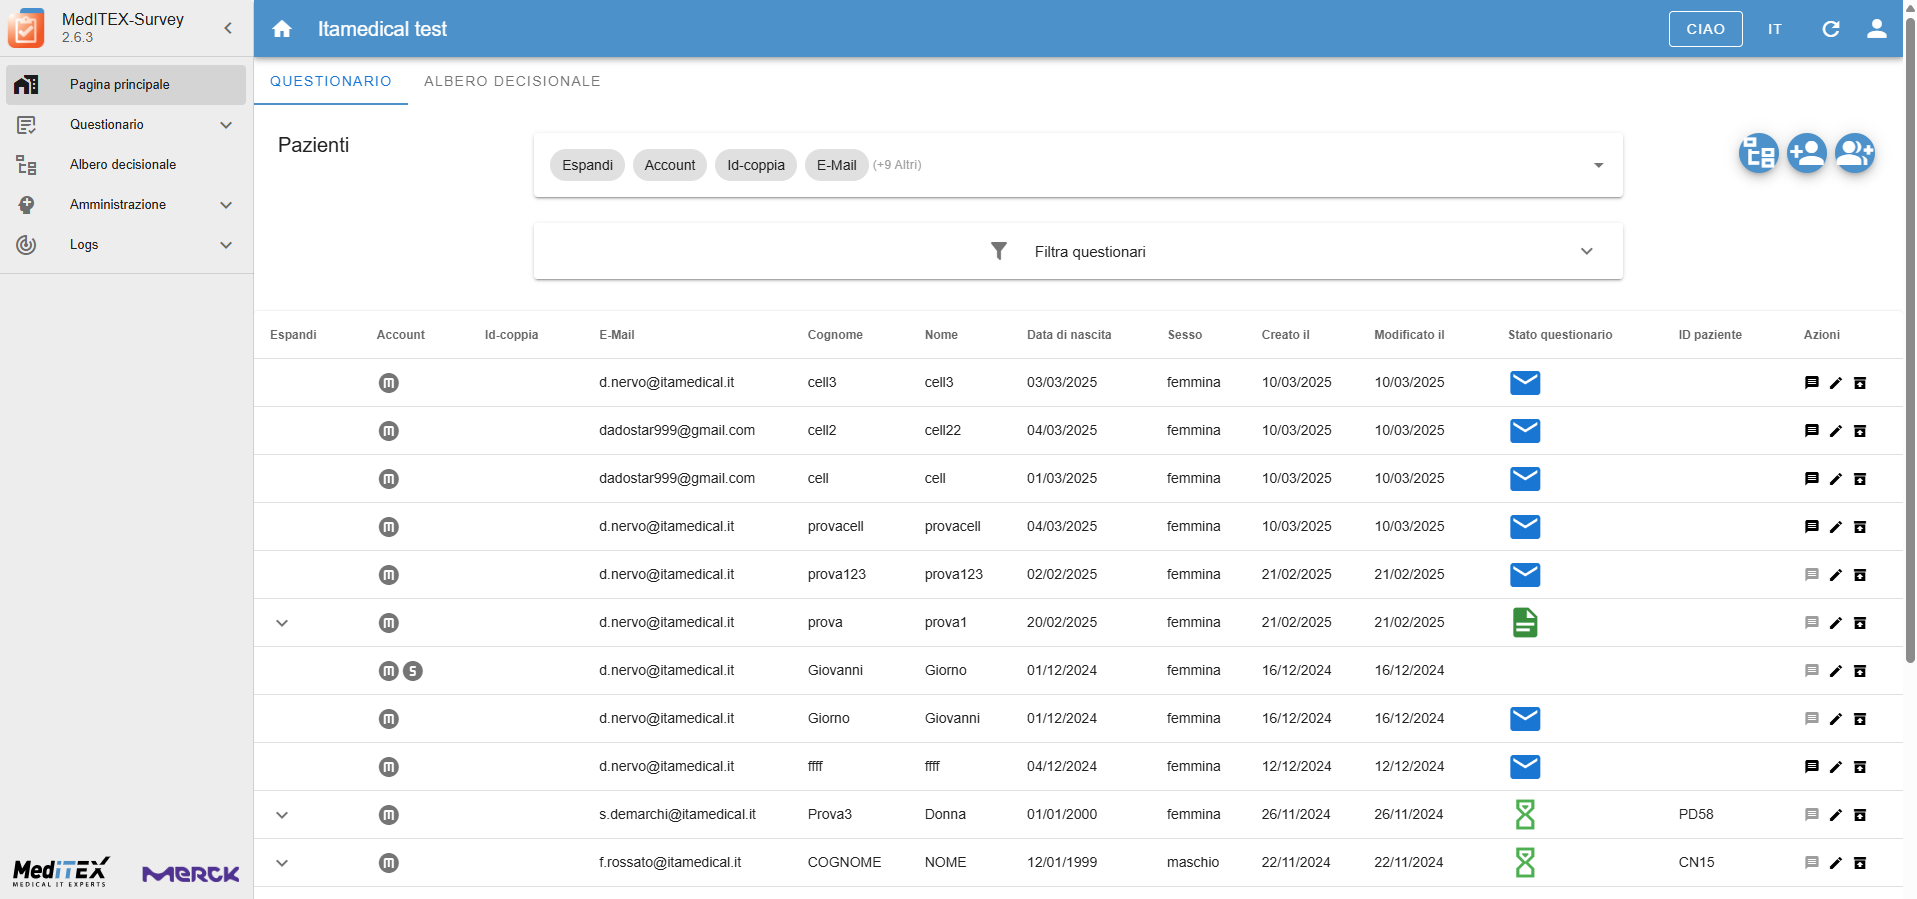This screenshot has width=1917, height=899.
Task: Open the user profile icon menu
Action: pos(1876,29)
